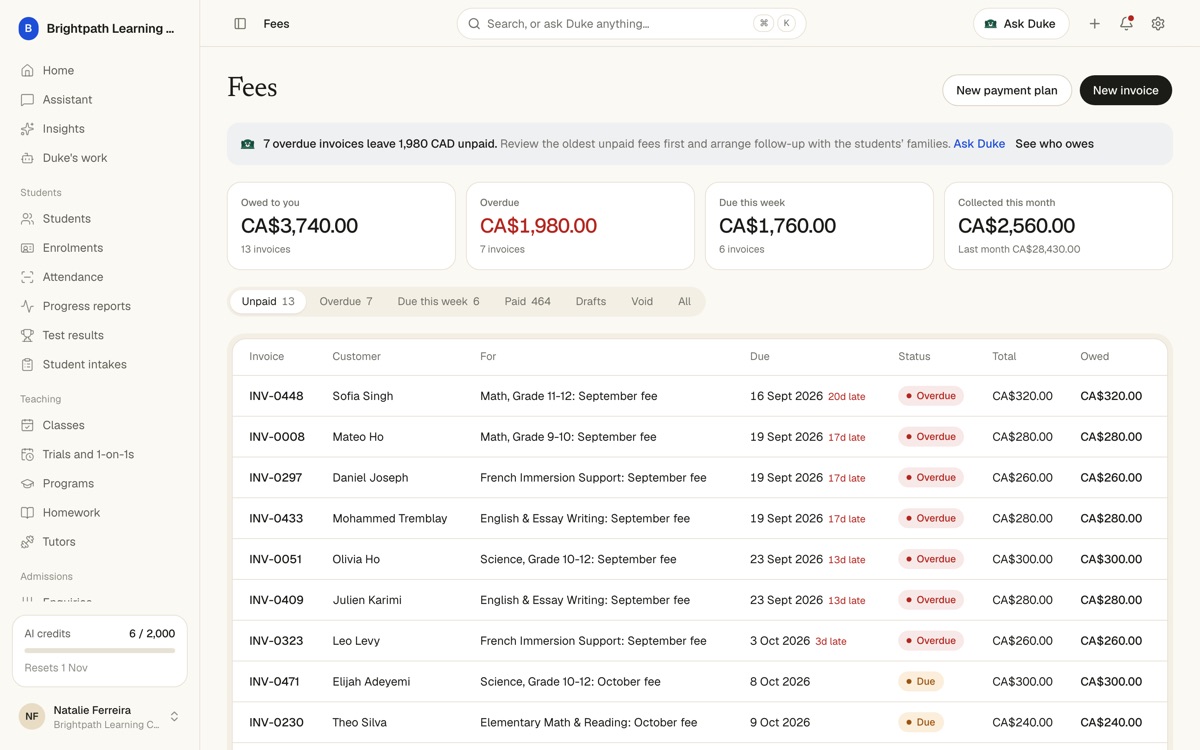Click the Ask Duke banner link

(x=979, y=144)
